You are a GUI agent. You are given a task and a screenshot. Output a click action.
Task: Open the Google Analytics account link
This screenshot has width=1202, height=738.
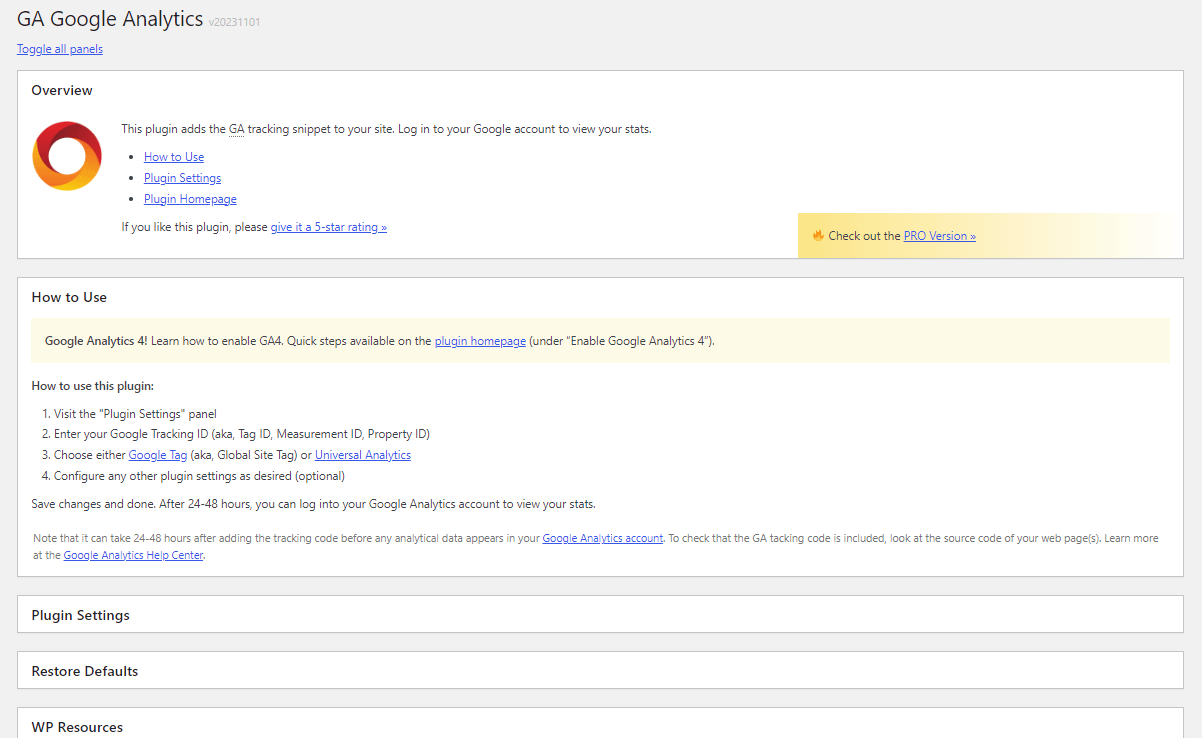tap(603, 538)
